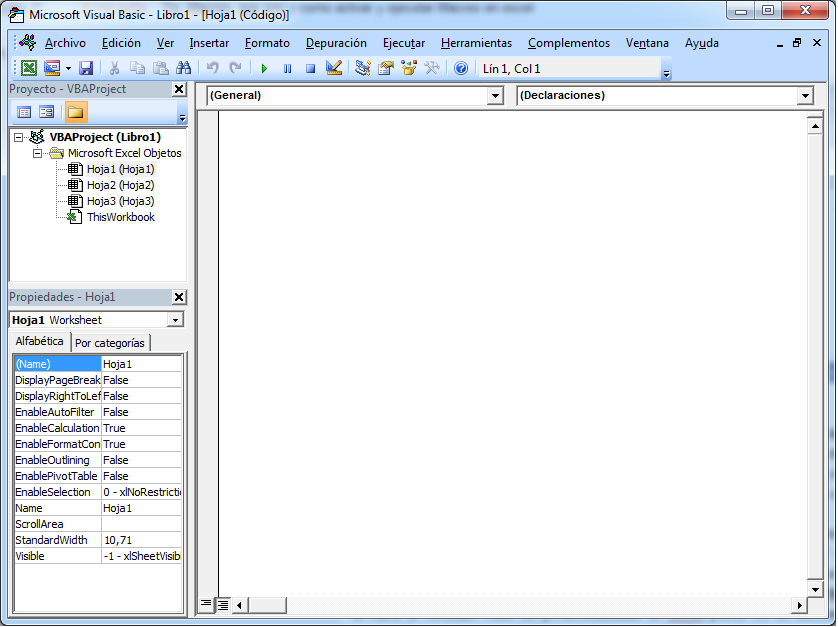This screenshot has width=838, height=627.
Task: Toggle Design Mode icon
Action: (334, 68)
